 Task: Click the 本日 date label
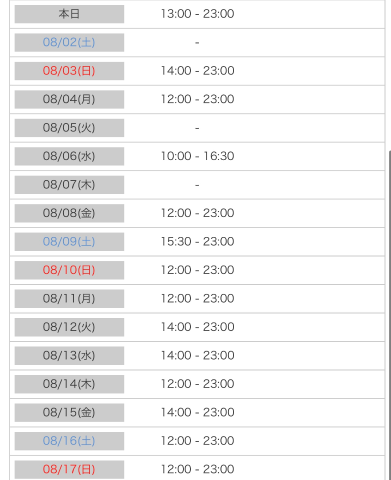pos(69,14)
